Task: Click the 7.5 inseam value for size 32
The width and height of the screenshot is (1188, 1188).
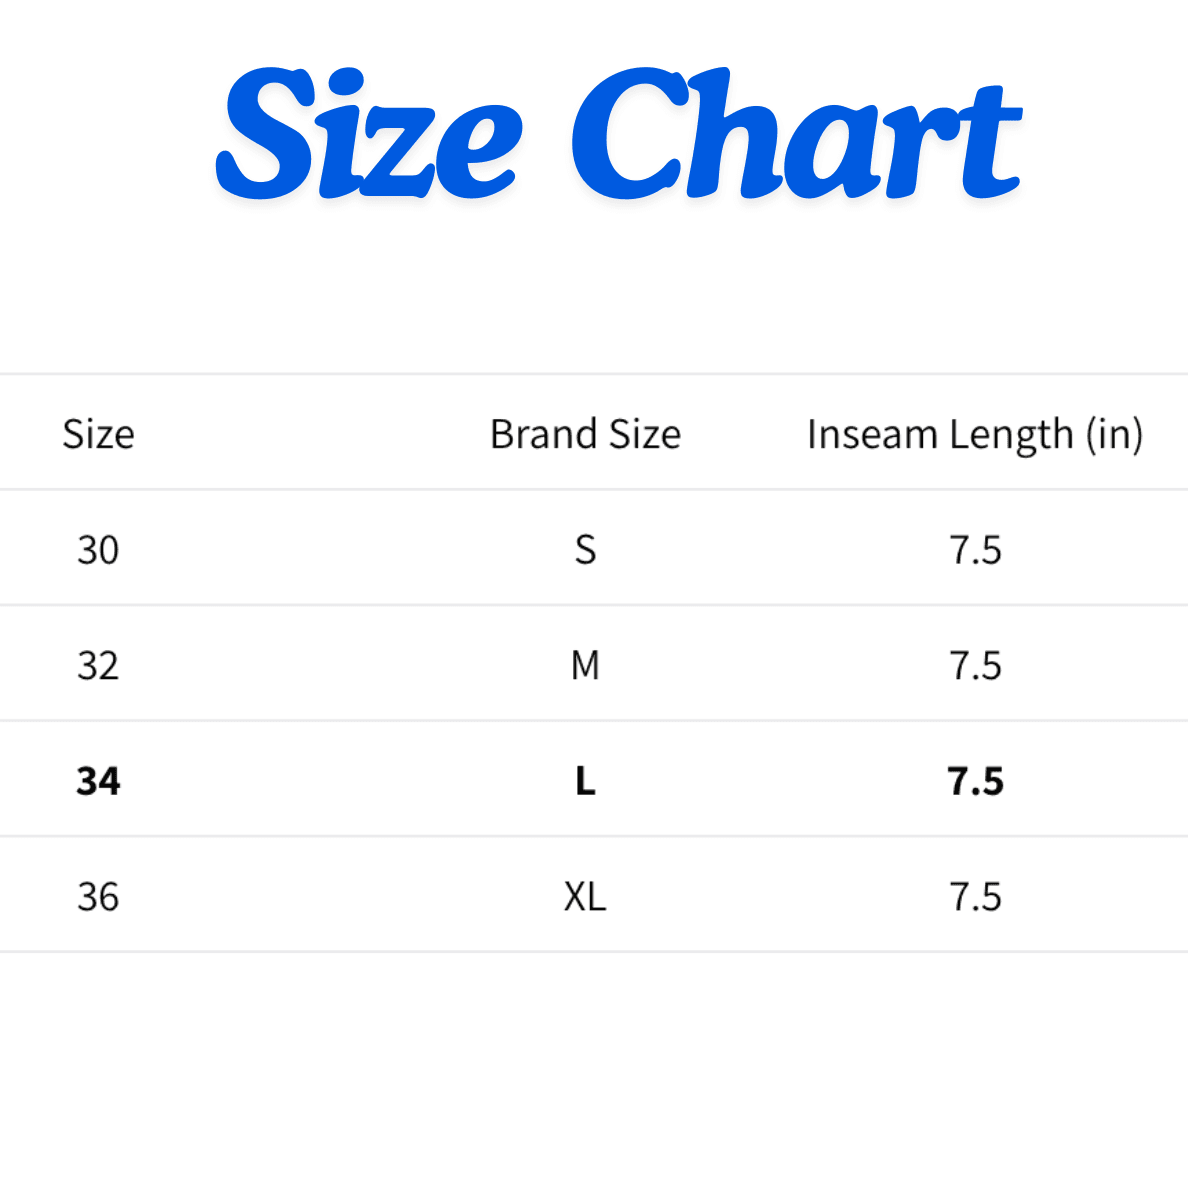Action: coord(975,665)
